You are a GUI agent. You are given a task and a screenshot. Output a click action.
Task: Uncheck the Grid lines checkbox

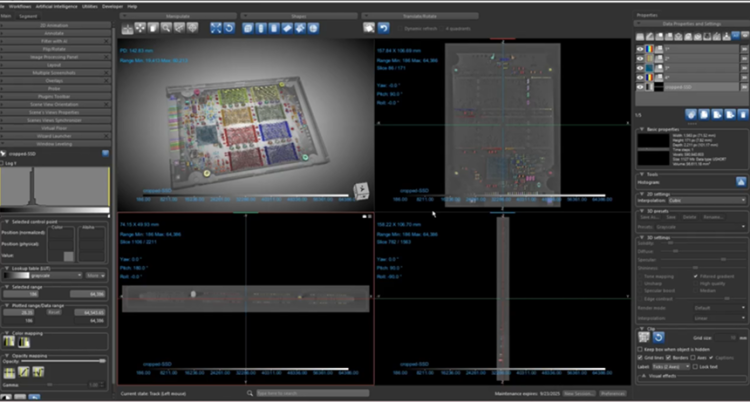[x=640, y=357]
